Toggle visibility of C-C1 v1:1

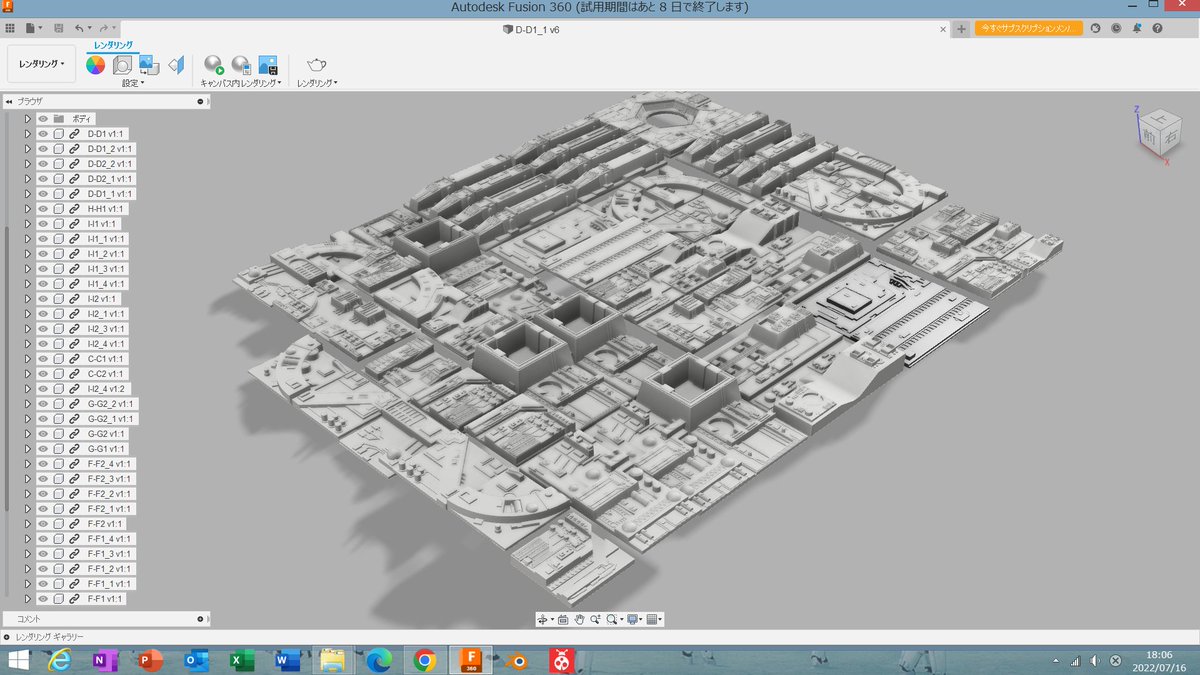pyautogui.click(x=43, y=358)
